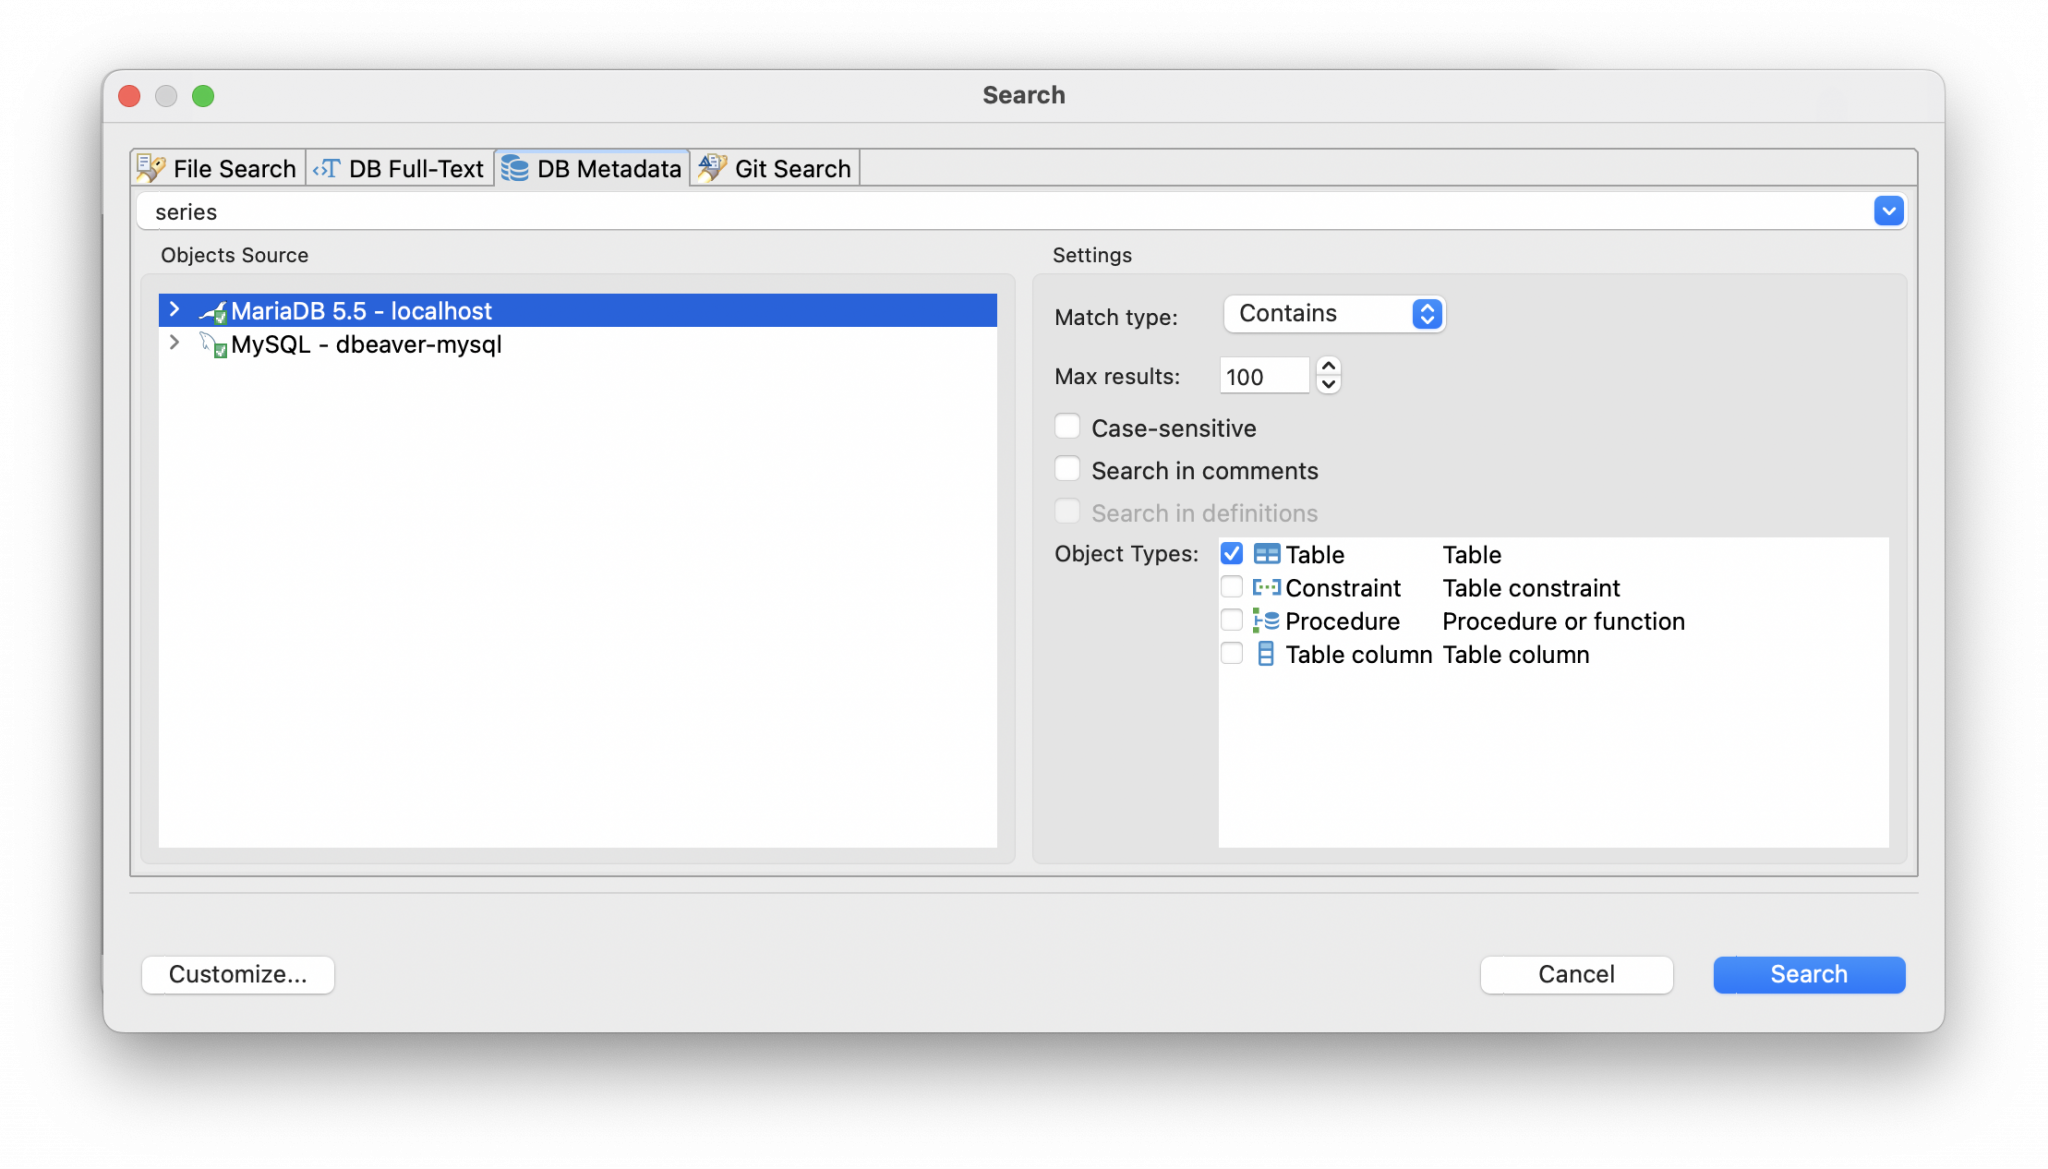Click the Cancel button
The image size is (2048, 1169).
click(1576, 974)
